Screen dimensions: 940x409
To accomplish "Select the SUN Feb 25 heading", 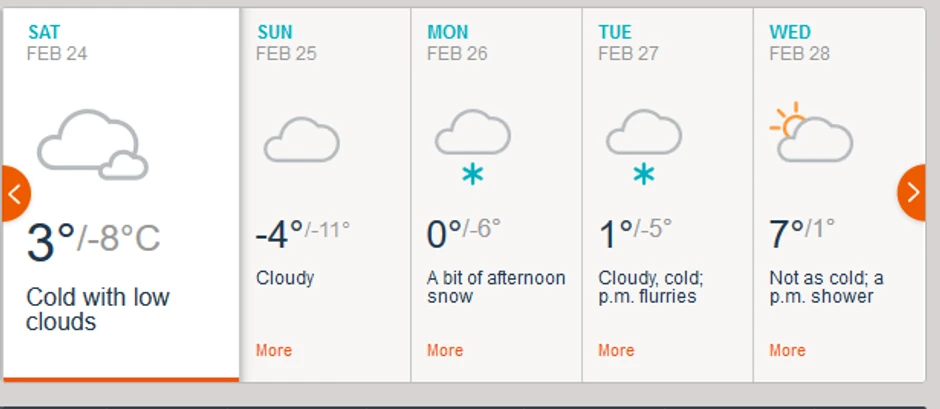I will tap(286, 43).
